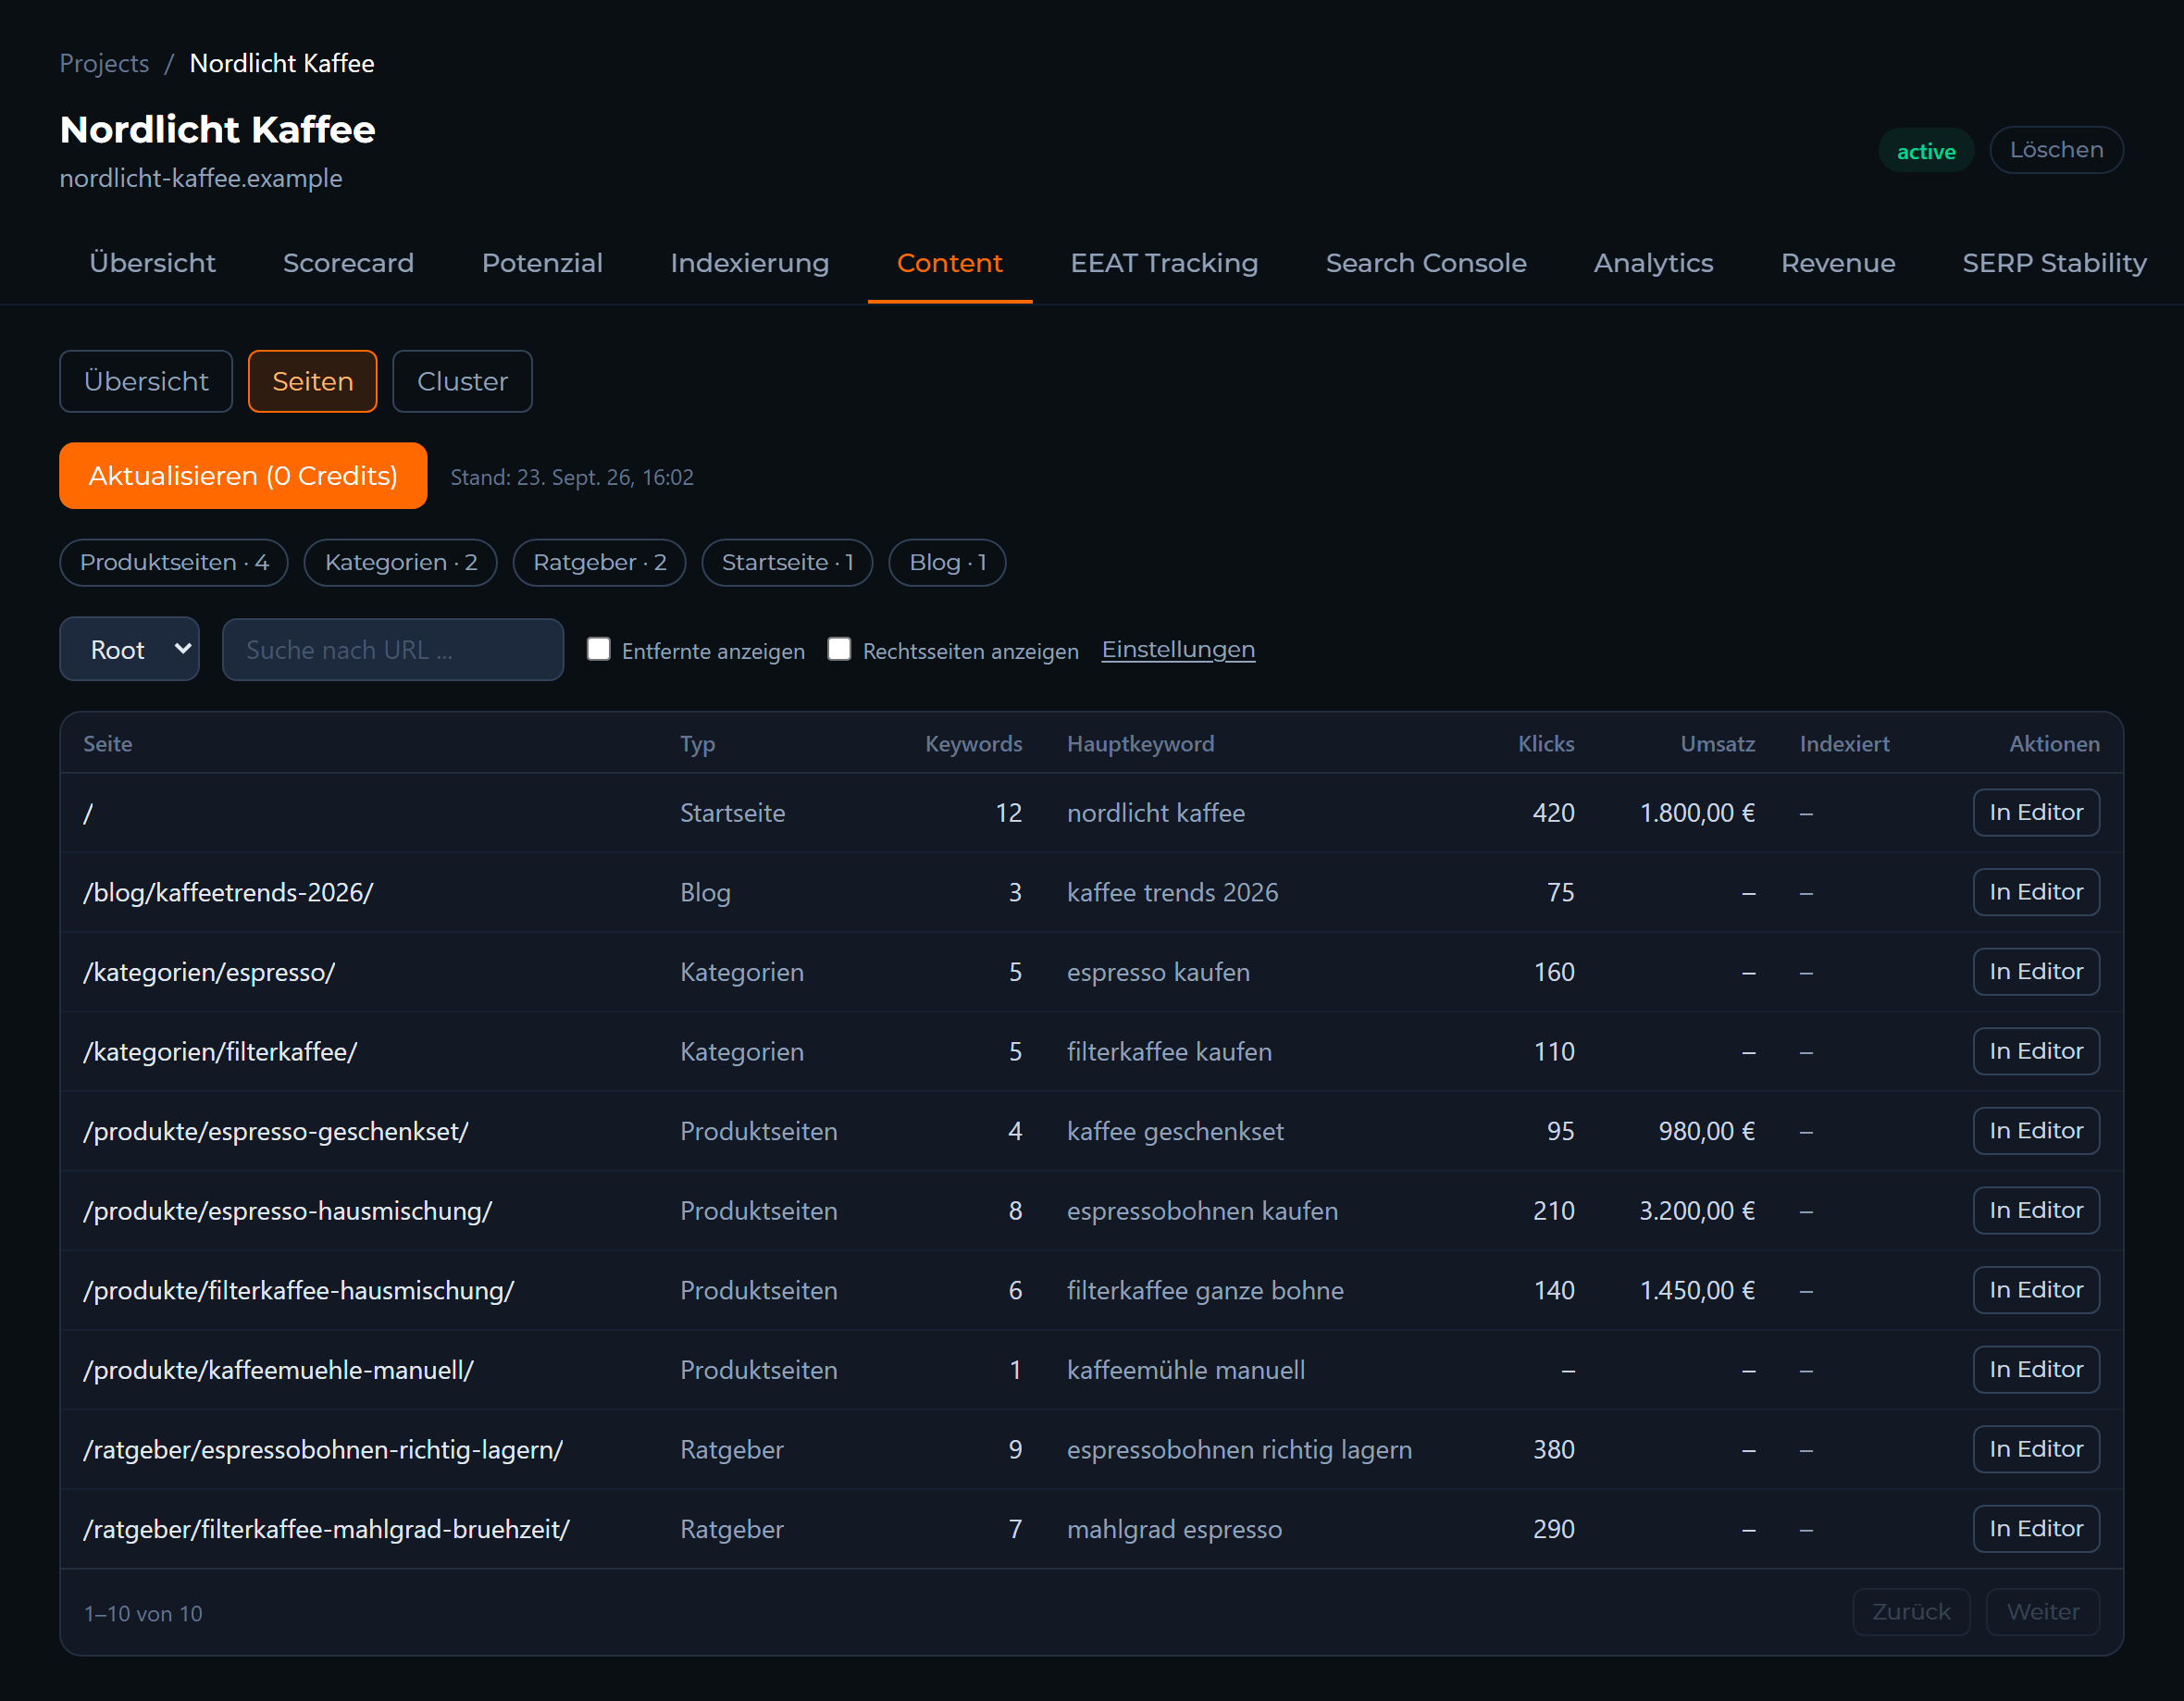The width and height of the screenshot is (2184, 1701).
Task: Click the kaffeemühle manuell keyword cell
Action: click(1186, 1370)
